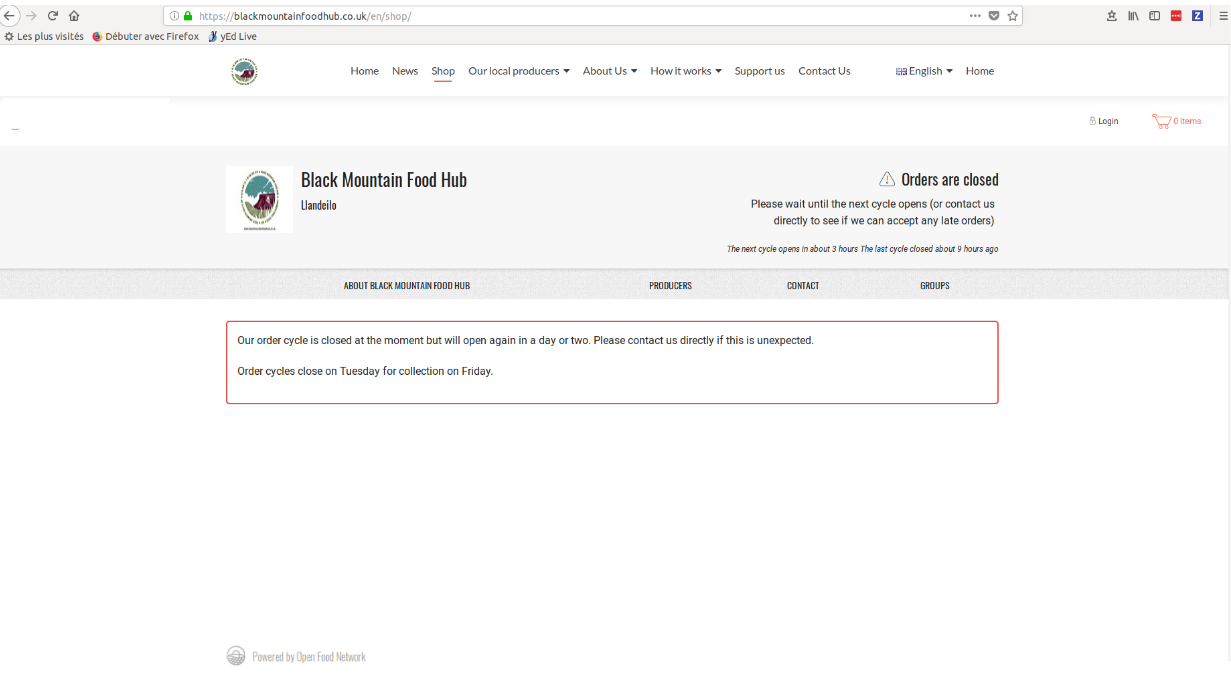Go back with the browser back arrow
Screen dimensions: 1231x677
point(9,16)
